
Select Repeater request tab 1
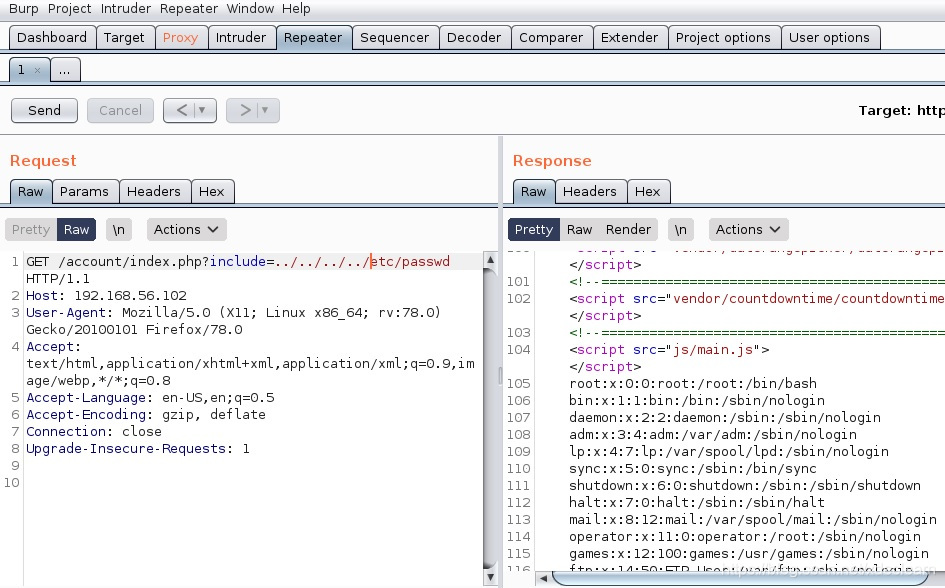(21, 70)
